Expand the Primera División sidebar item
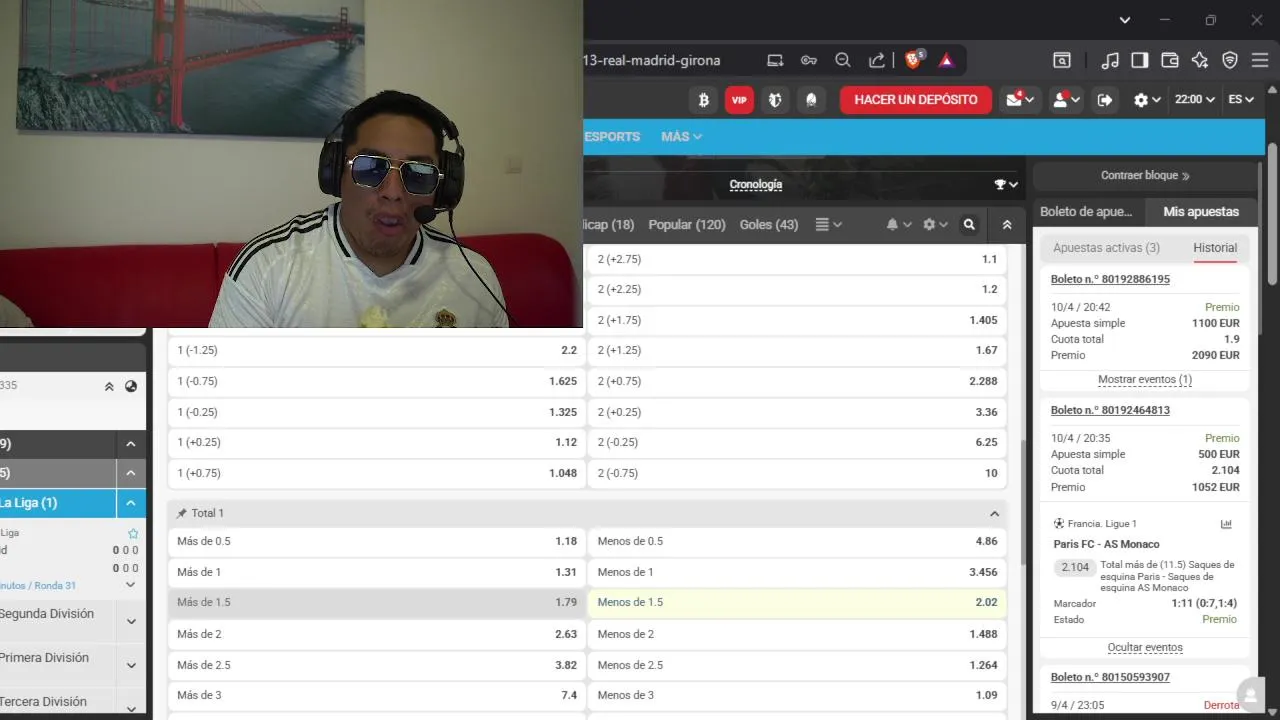 click(x=131, y=665)
